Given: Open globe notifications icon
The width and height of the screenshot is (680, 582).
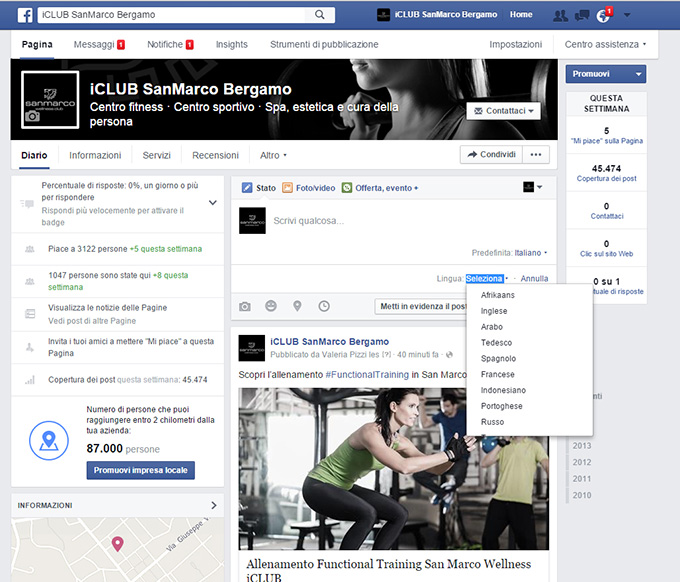Looking at the screenshot, I should pos(603,16).
